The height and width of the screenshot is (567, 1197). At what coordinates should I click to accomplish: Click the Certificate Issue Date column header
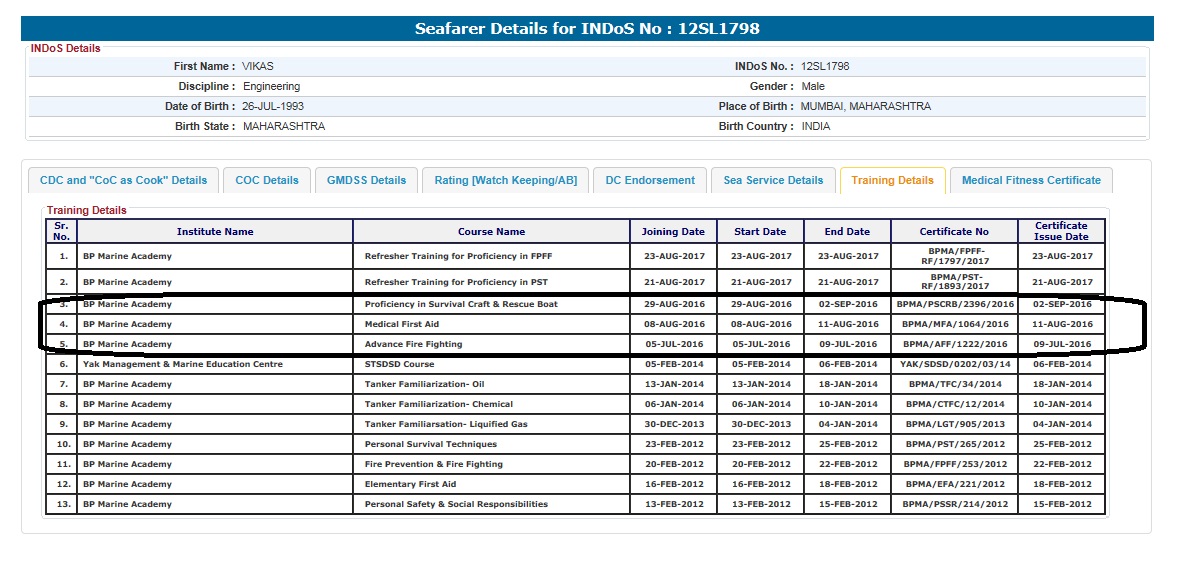(1061, 231)
